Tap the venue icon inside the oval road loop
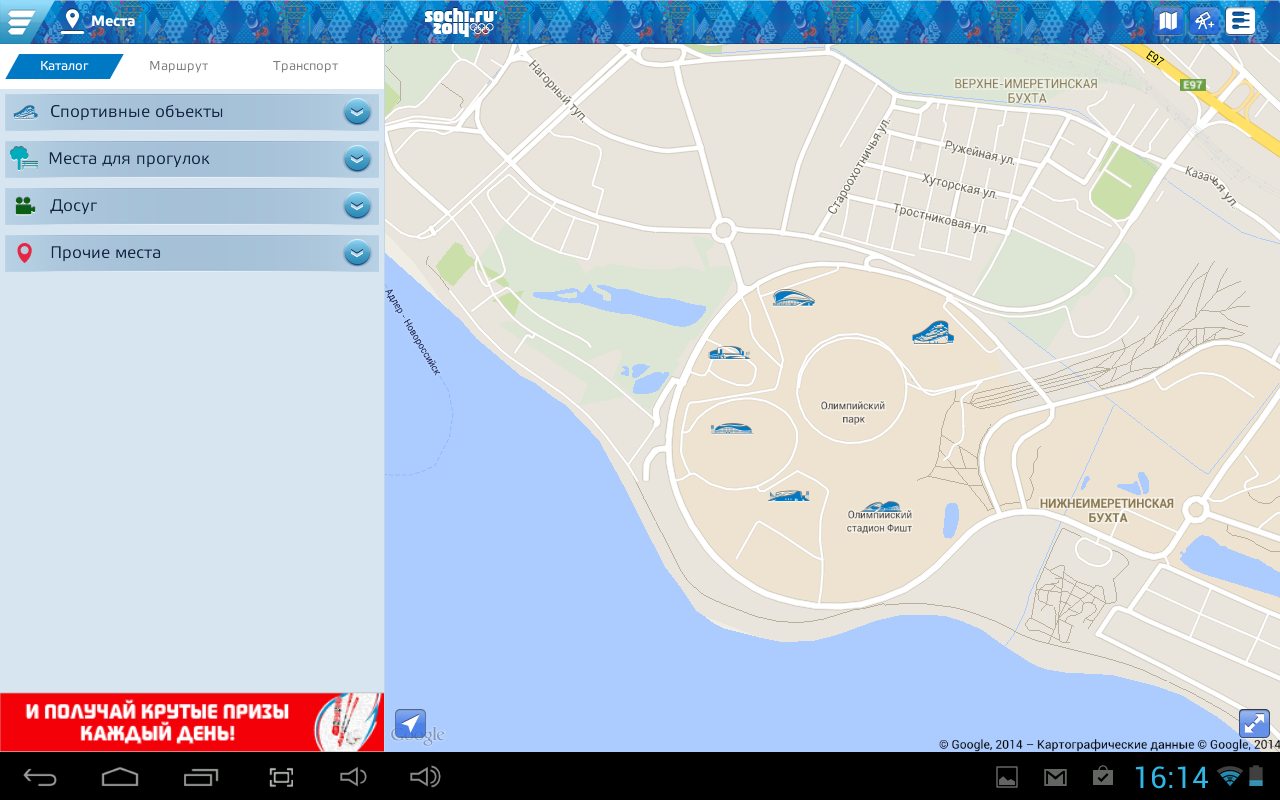Viewport: 1280px width, 800px height. (731, 428)
